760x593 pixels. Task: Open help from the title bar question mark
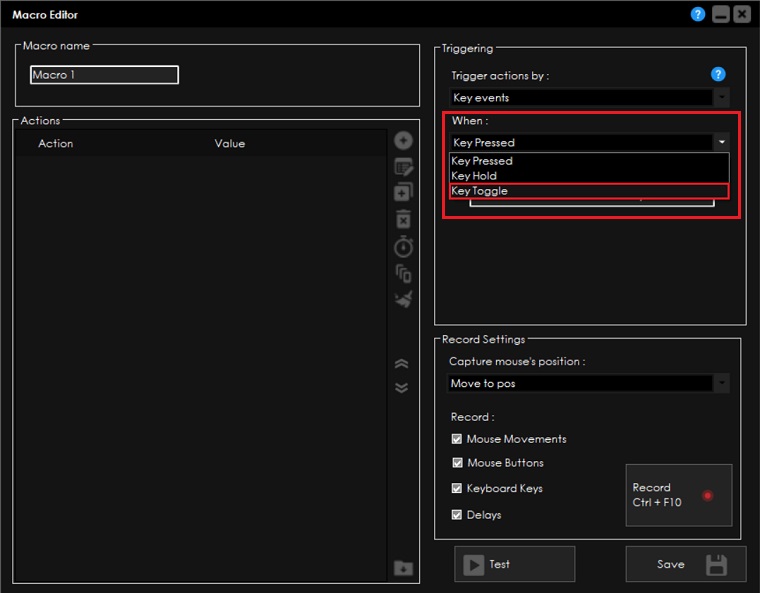point(697,15)
